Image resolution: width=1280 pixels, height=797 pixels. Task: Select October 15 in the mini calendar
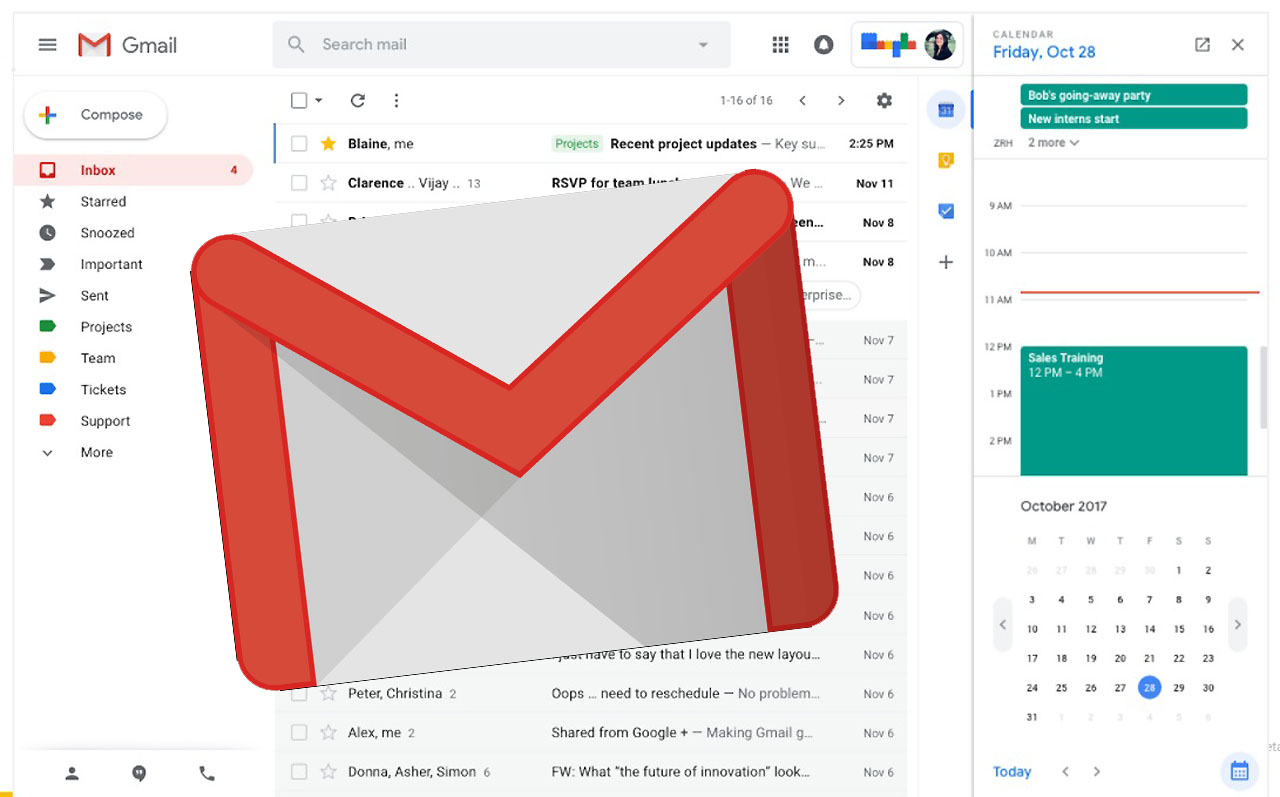pos(1179,629)
